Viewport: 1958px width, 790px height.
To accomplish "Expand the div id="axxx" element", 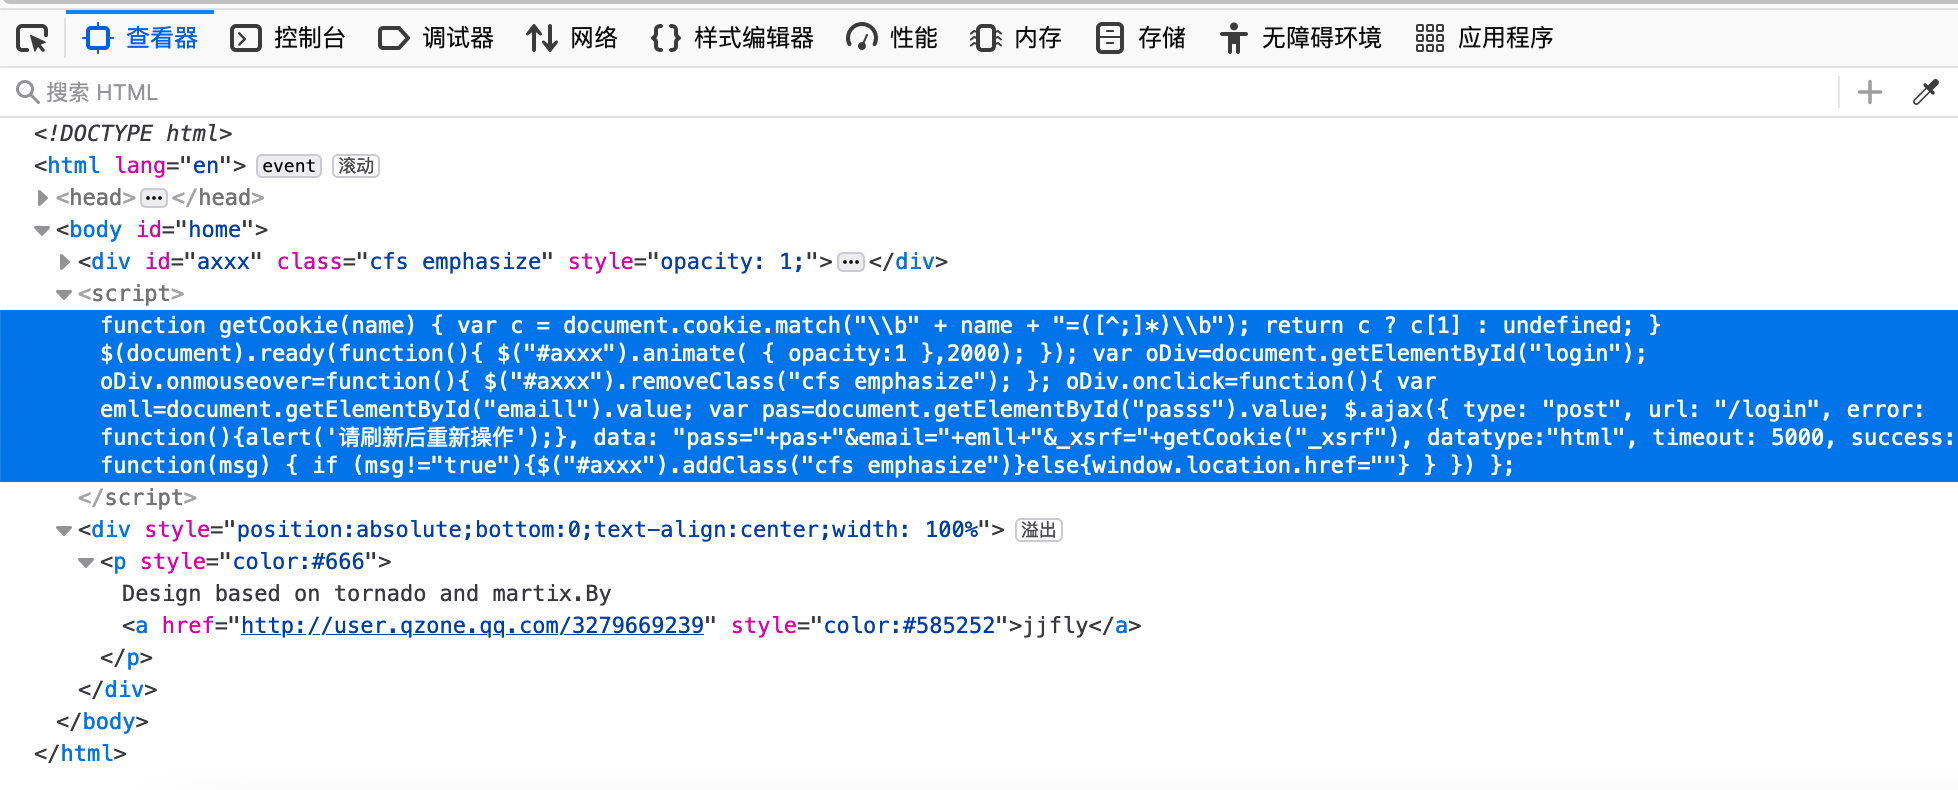I will [x=64, y=262].
